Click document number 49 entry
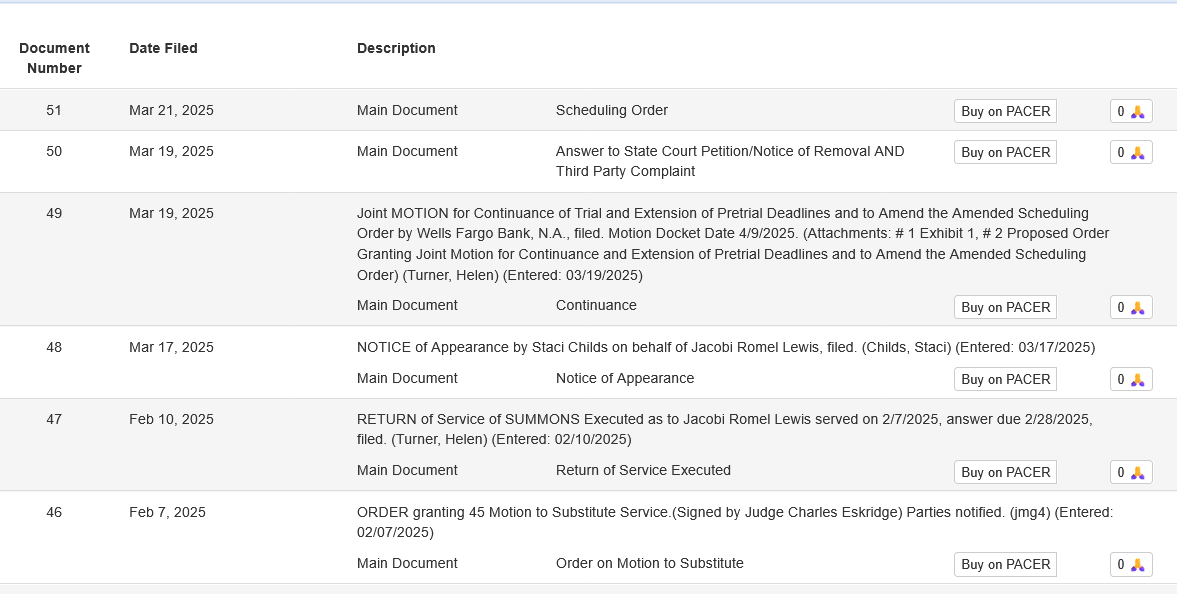 tap(54, 213)
